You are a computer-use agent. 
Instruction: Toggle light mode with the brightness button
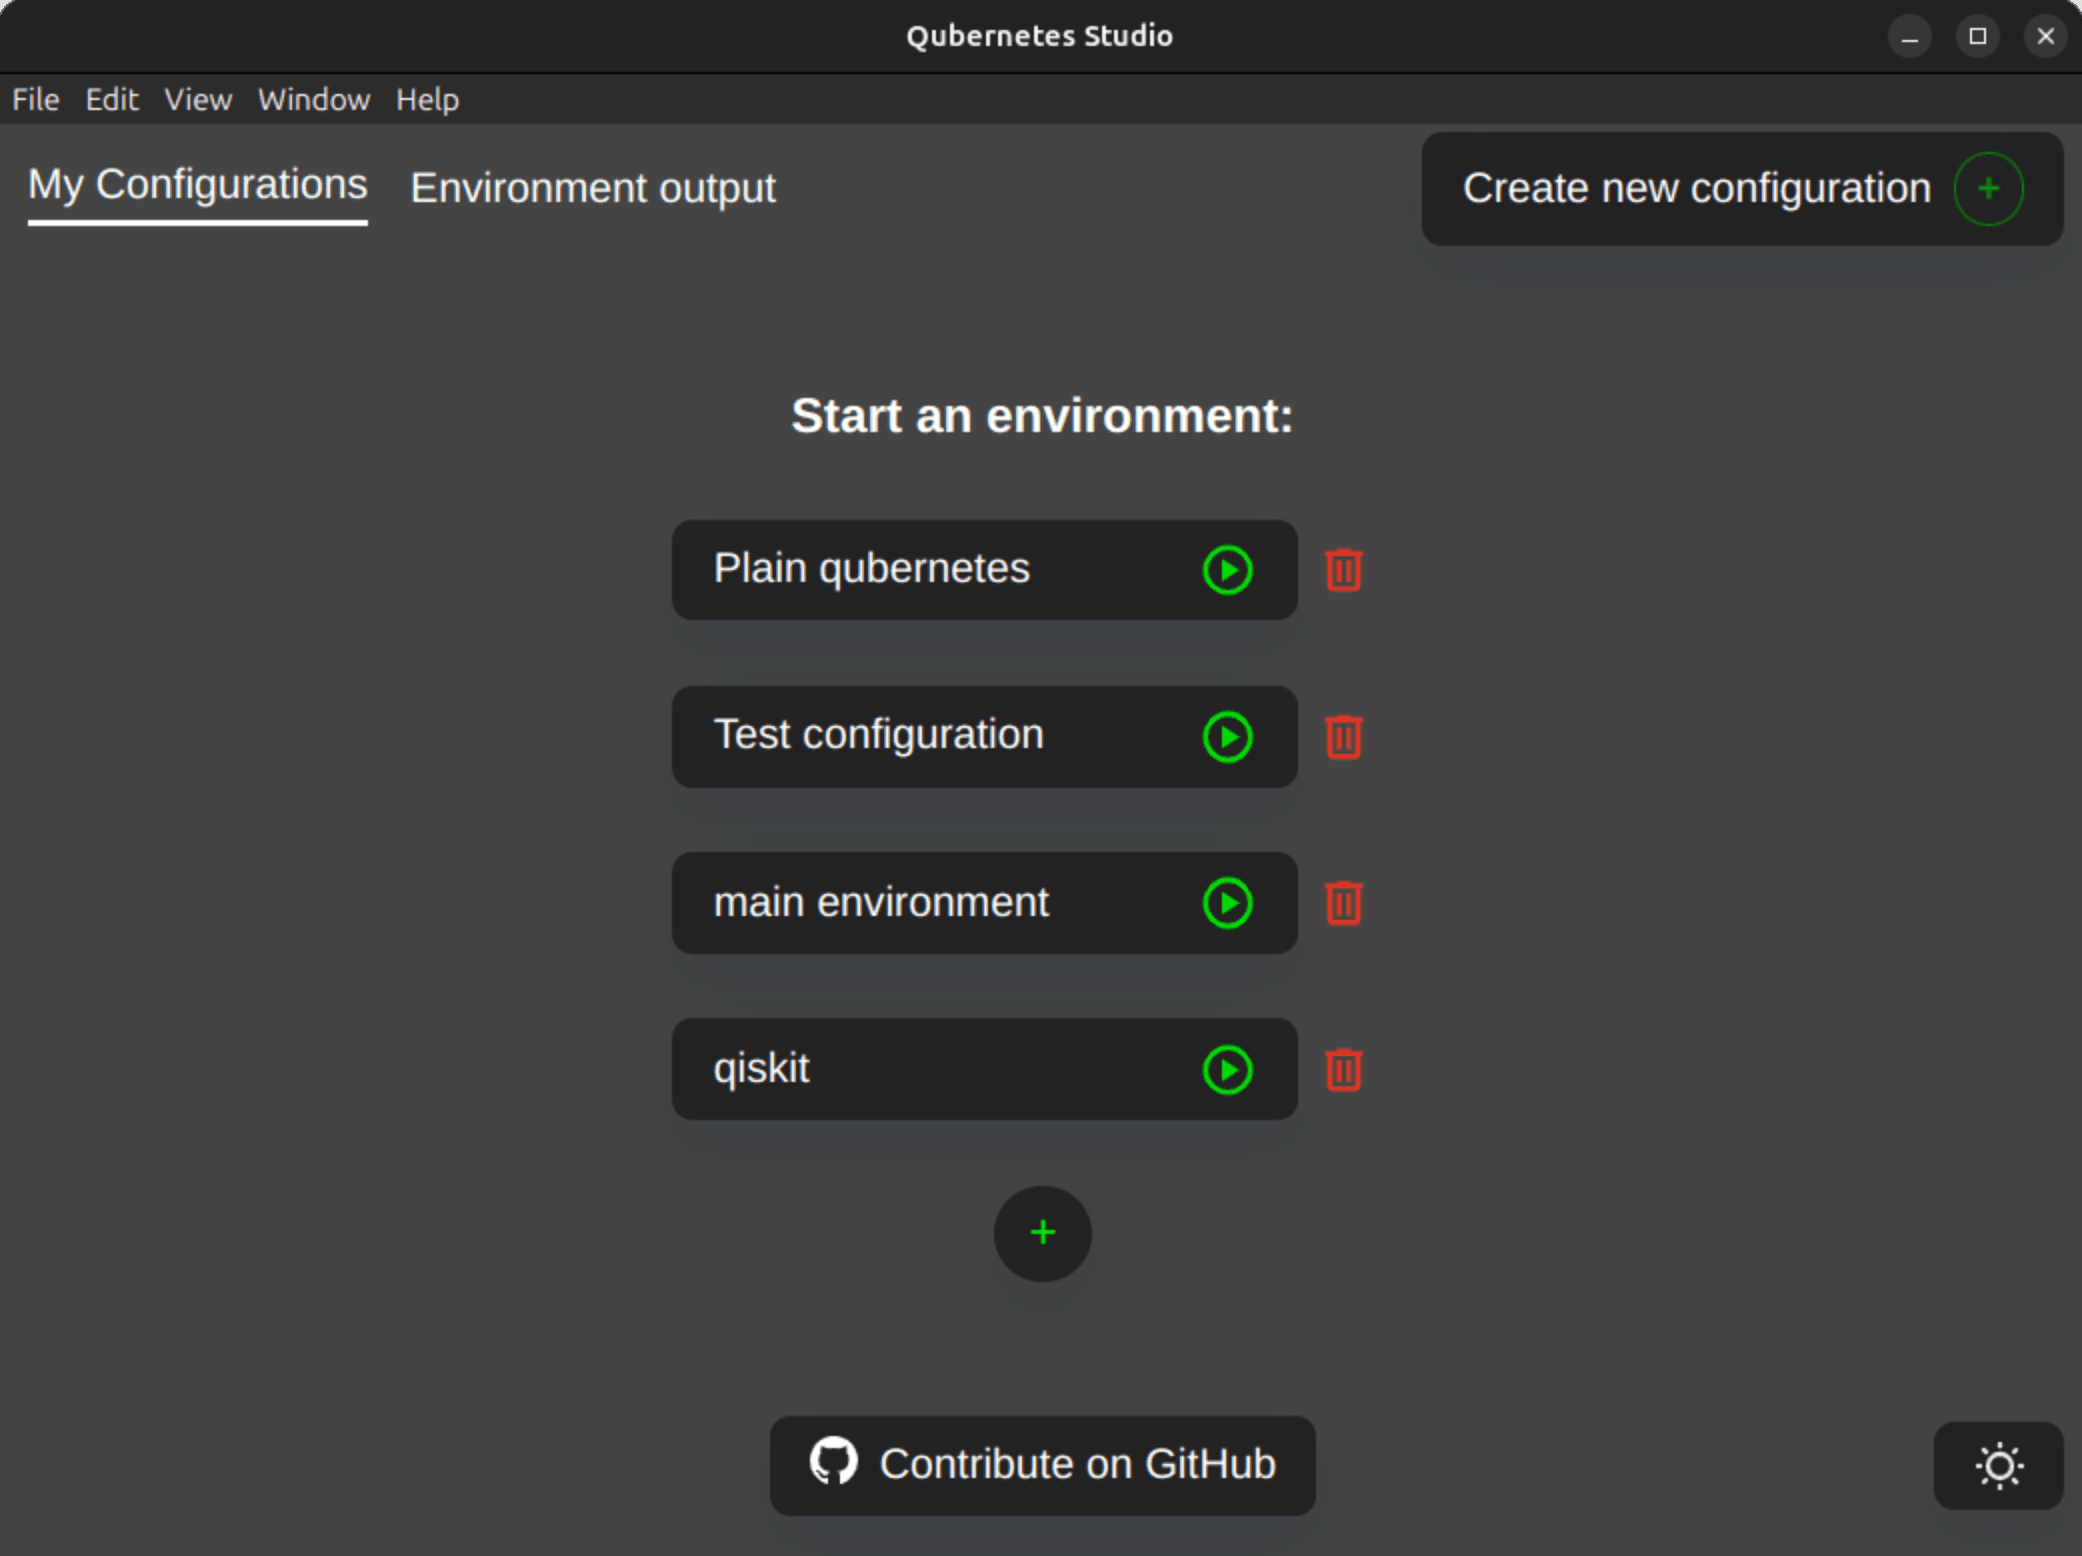[x=1999, y=1464]
